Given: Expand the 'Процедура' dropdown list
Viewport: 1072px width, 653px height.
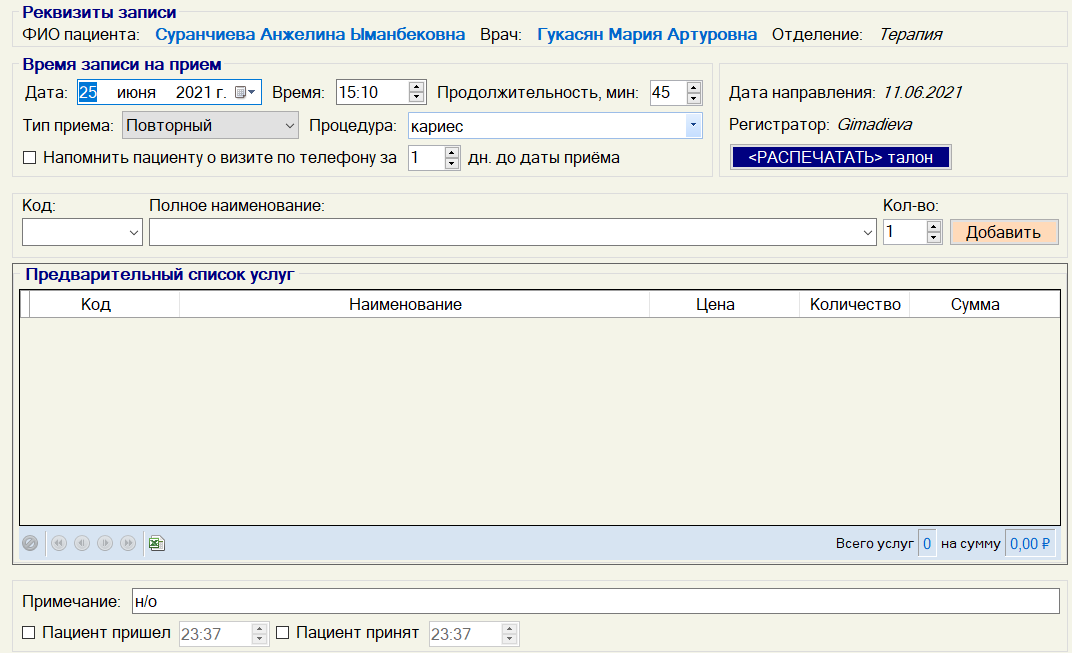Looking at the screenshot, I should point(692,126).
